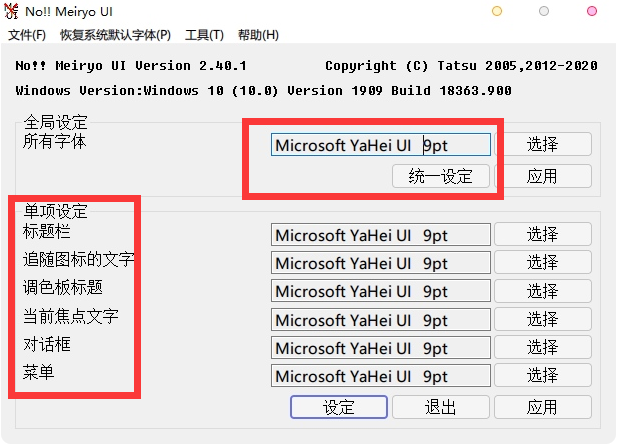617x446 pixels.
Task: Click the No!! Meiryo UI Version 2.40.1 text
Action: click(x=131, y=65)
